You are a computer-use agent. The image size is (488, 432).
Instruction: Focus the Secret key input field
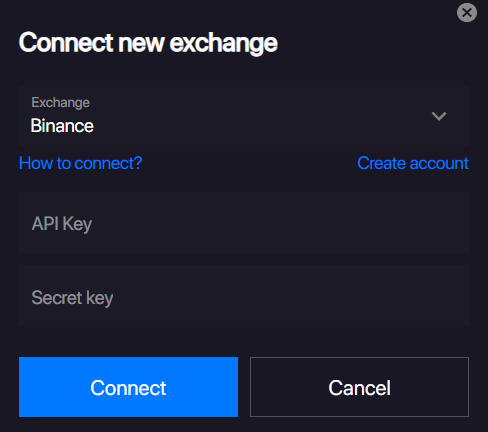tap(244, 296)
